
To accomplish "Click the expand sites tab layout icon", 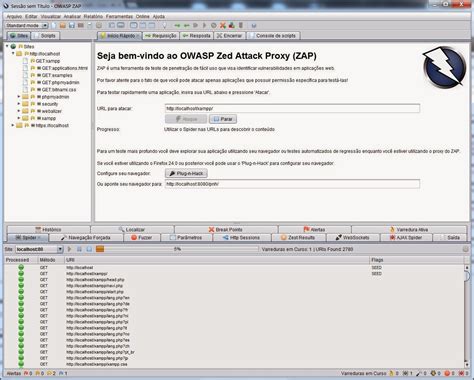I will pyautogui.click(x=111, y=25).
